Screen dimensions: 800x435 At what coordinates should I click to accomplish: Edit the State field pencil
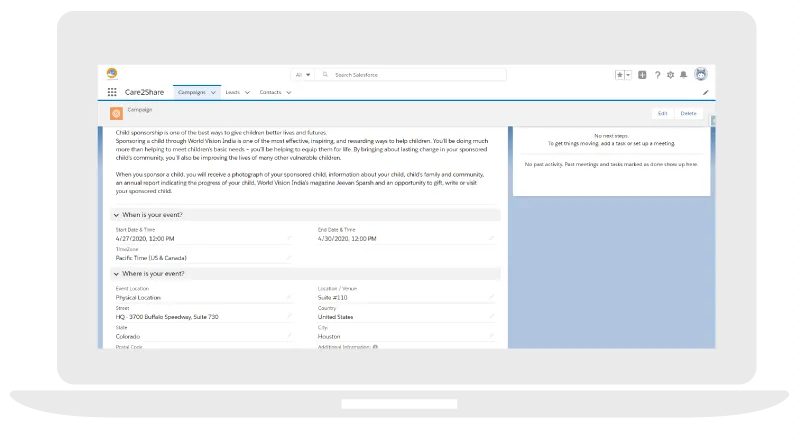(x=289, y=336)
